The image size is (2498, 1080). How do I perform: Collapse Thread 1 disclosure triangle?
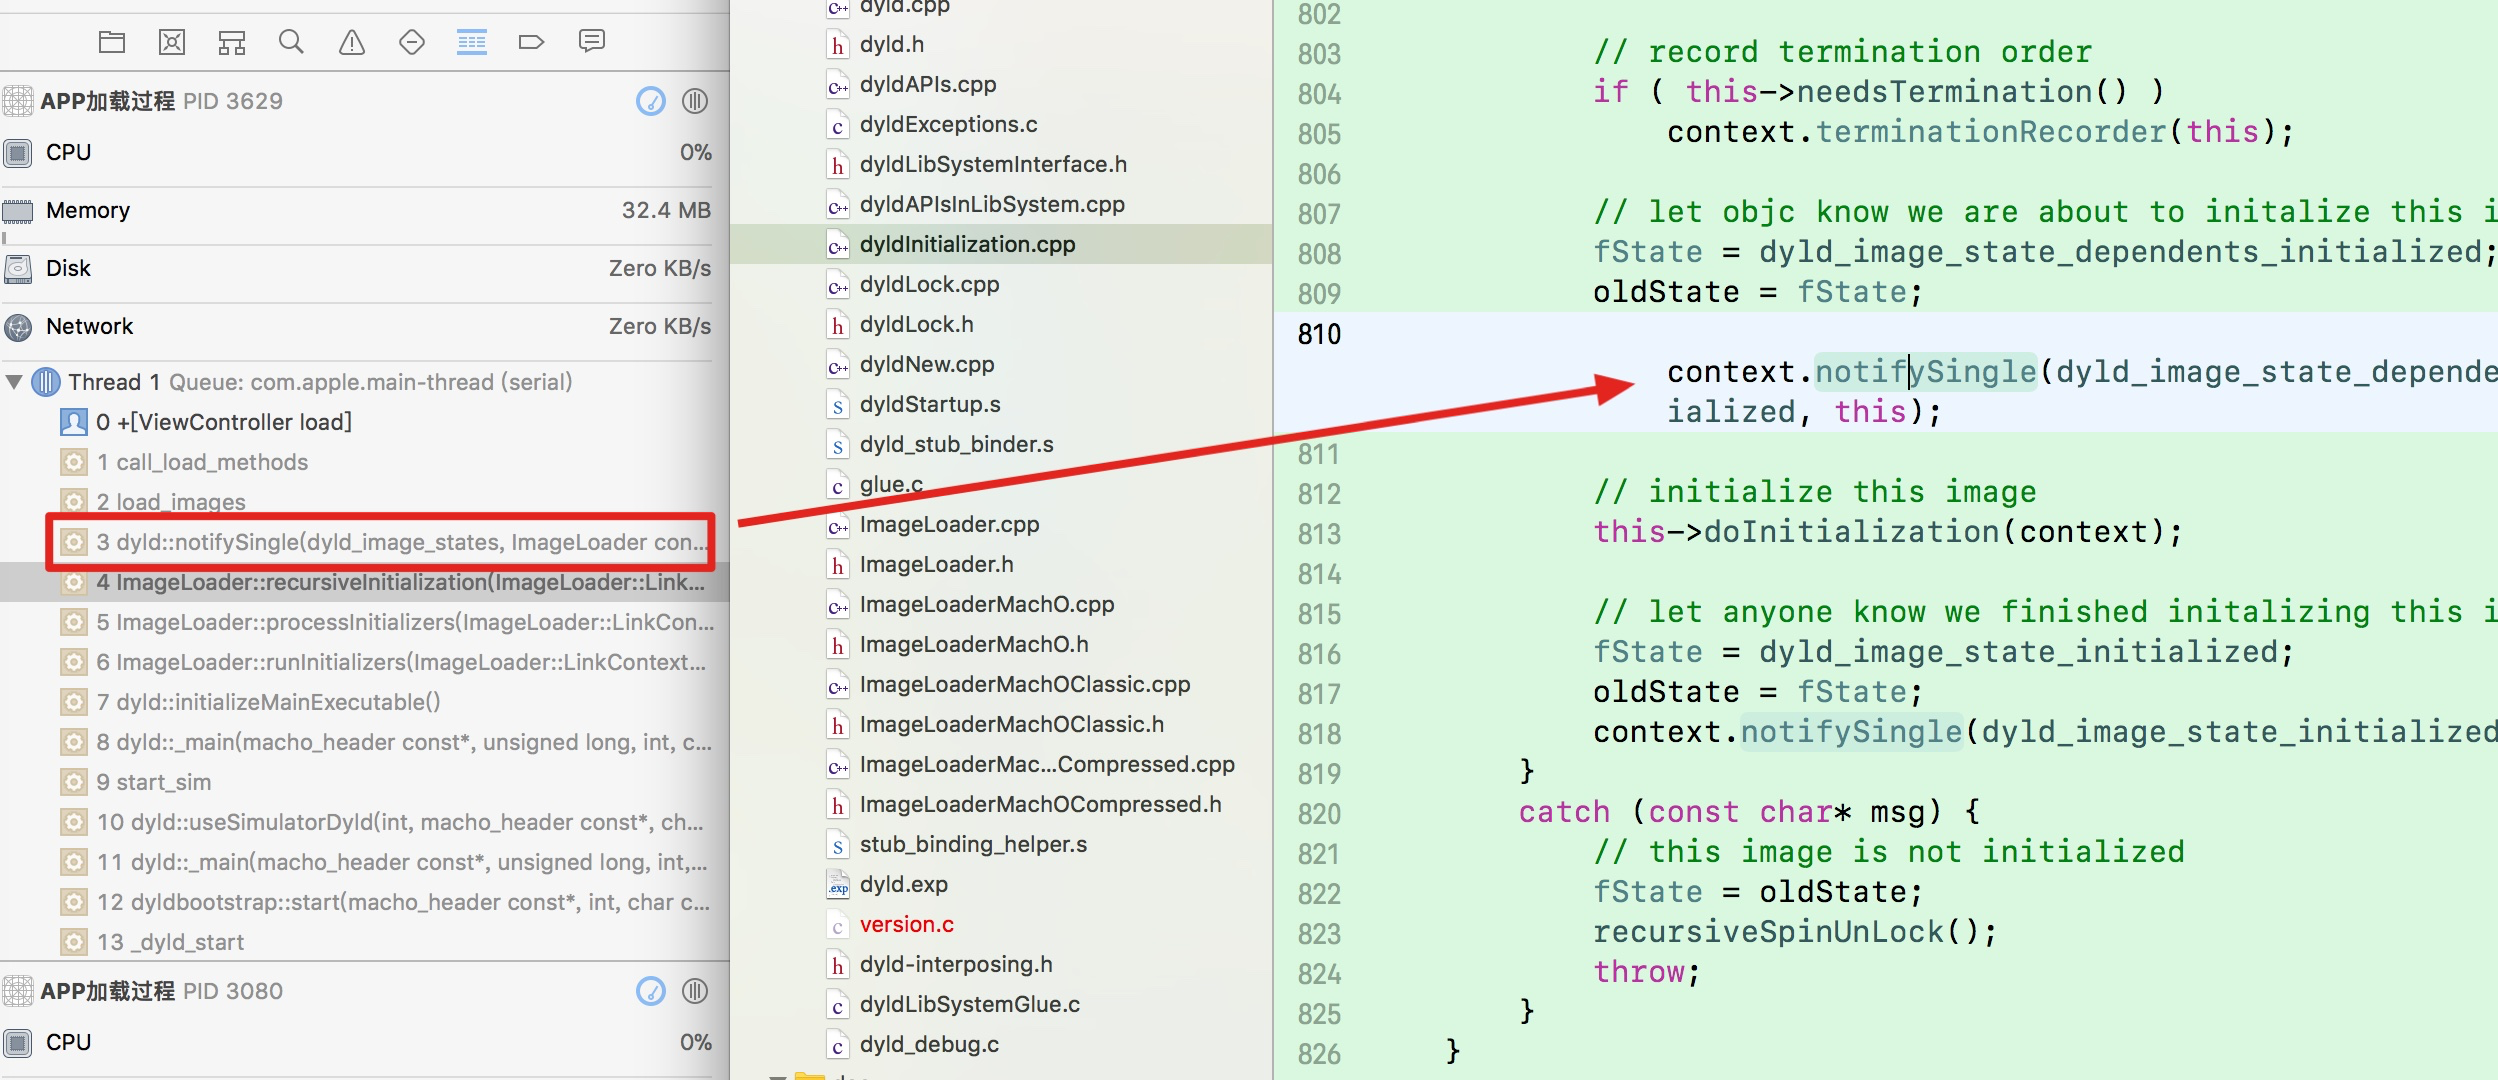14,382
